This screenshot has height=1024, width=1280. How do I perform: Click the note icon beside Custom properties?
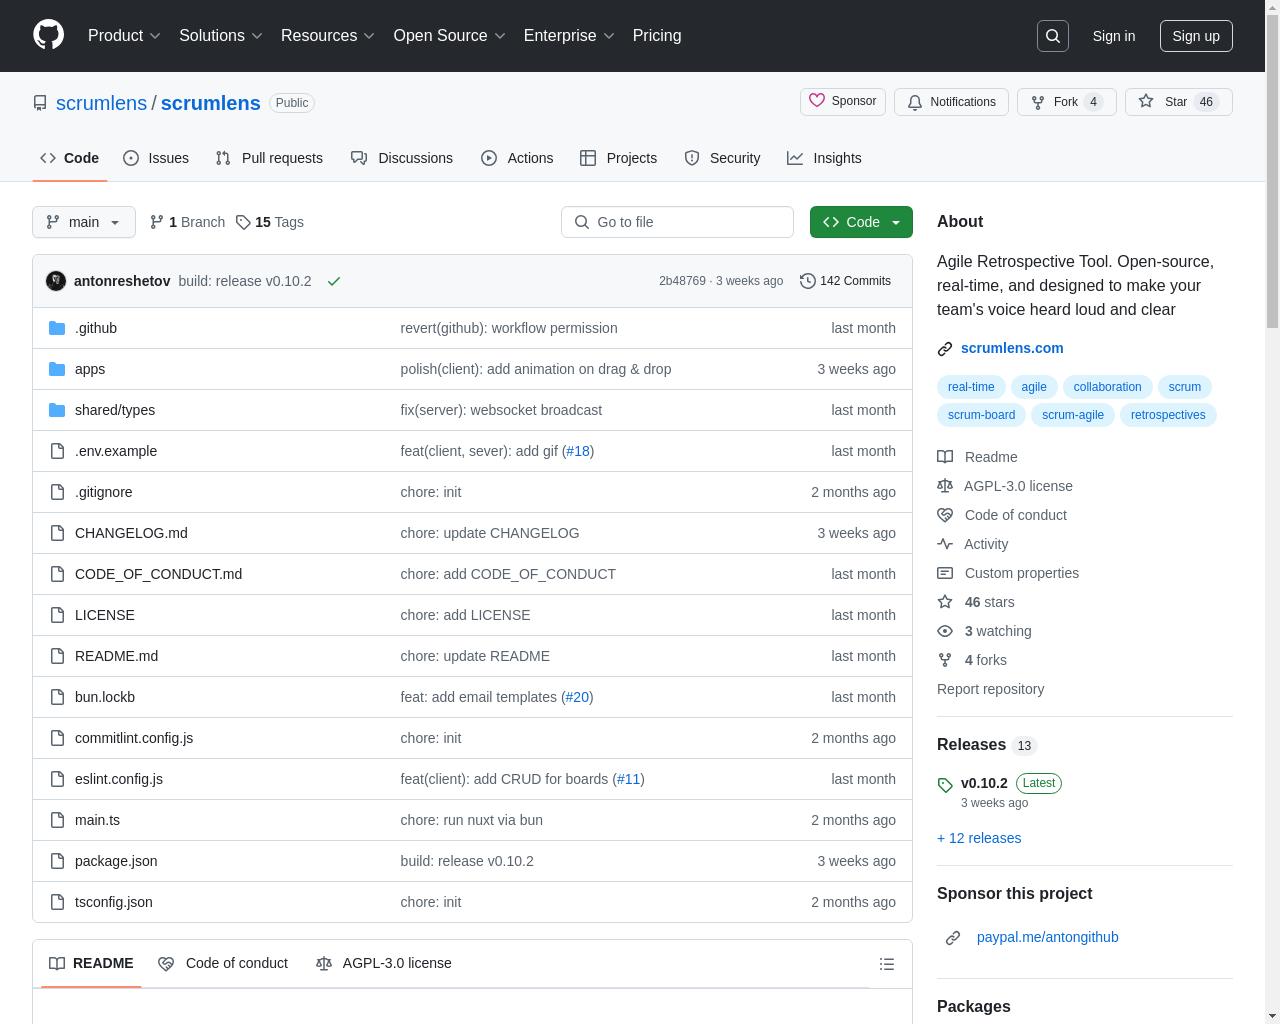click(945, 573)
